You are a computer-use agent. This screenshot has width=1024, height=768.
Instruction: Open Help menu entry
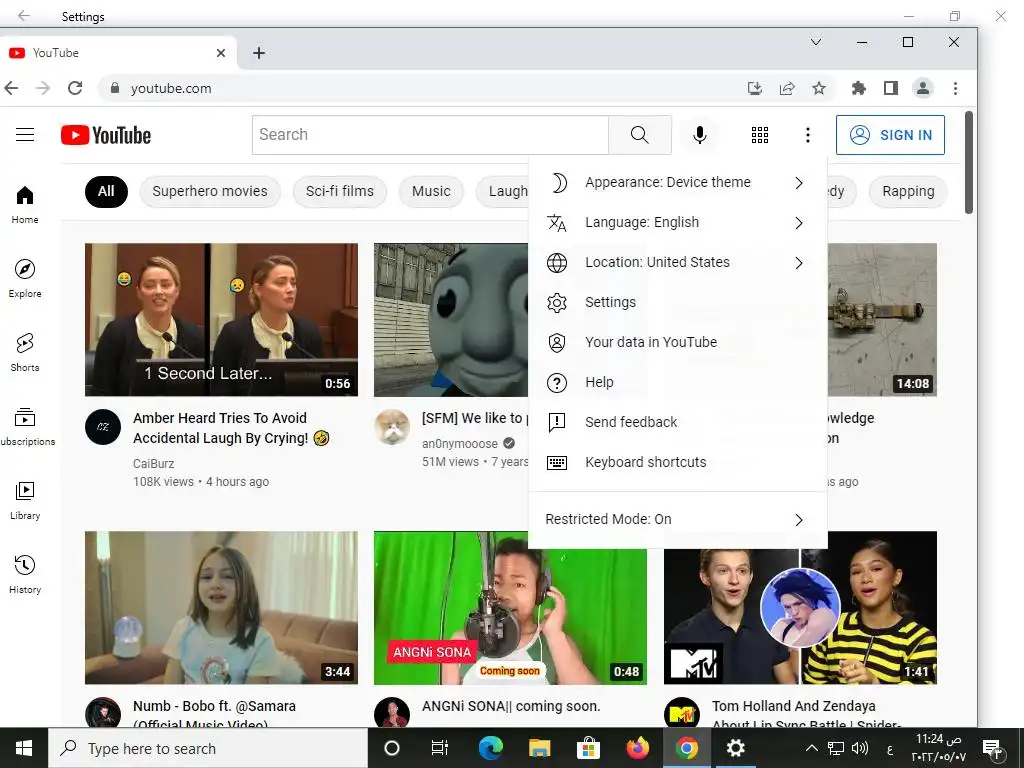678,383
